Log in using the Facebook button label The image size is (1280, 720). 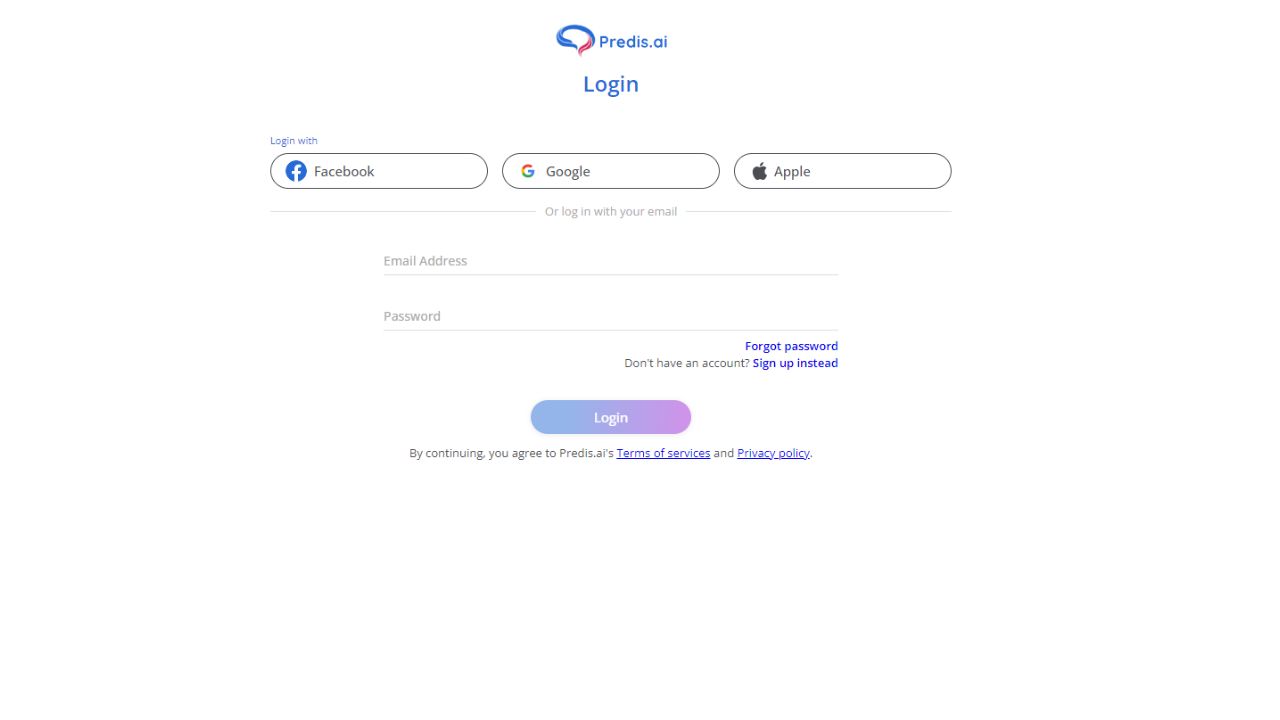(x=344, y=171)
